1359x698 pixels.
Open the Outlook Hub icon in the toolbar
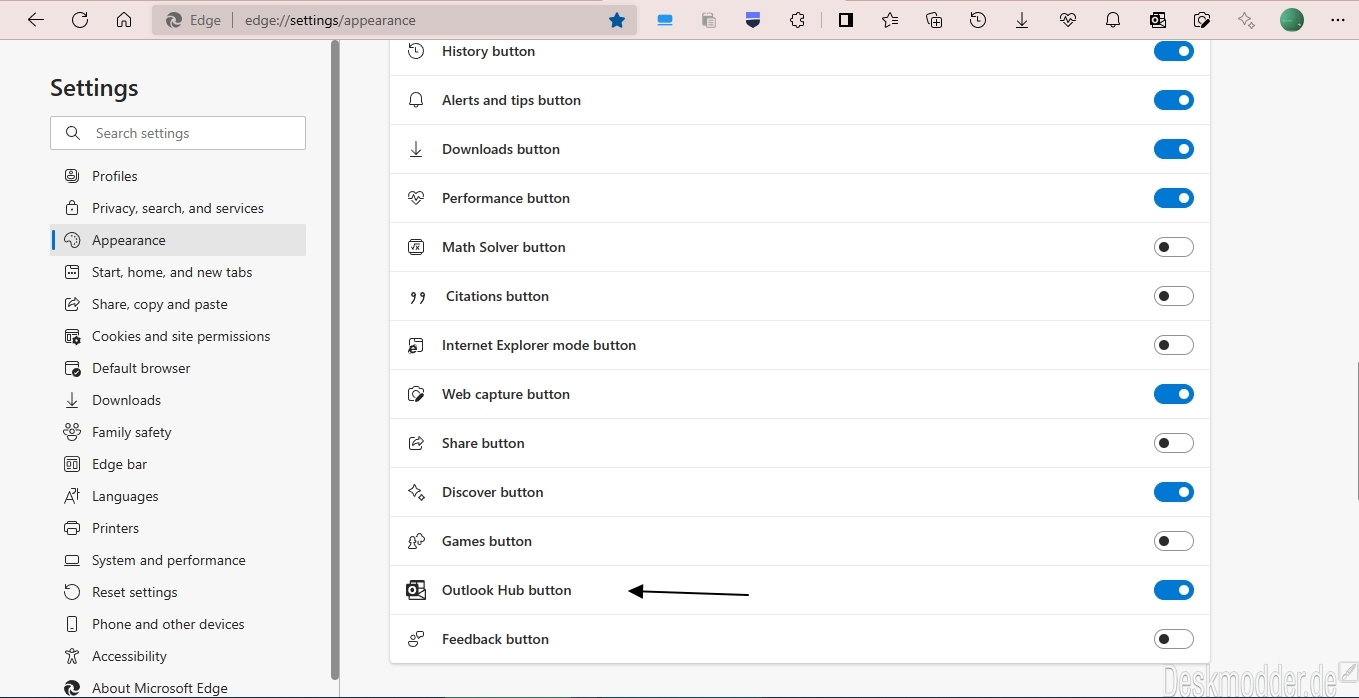pos(1158,20)
